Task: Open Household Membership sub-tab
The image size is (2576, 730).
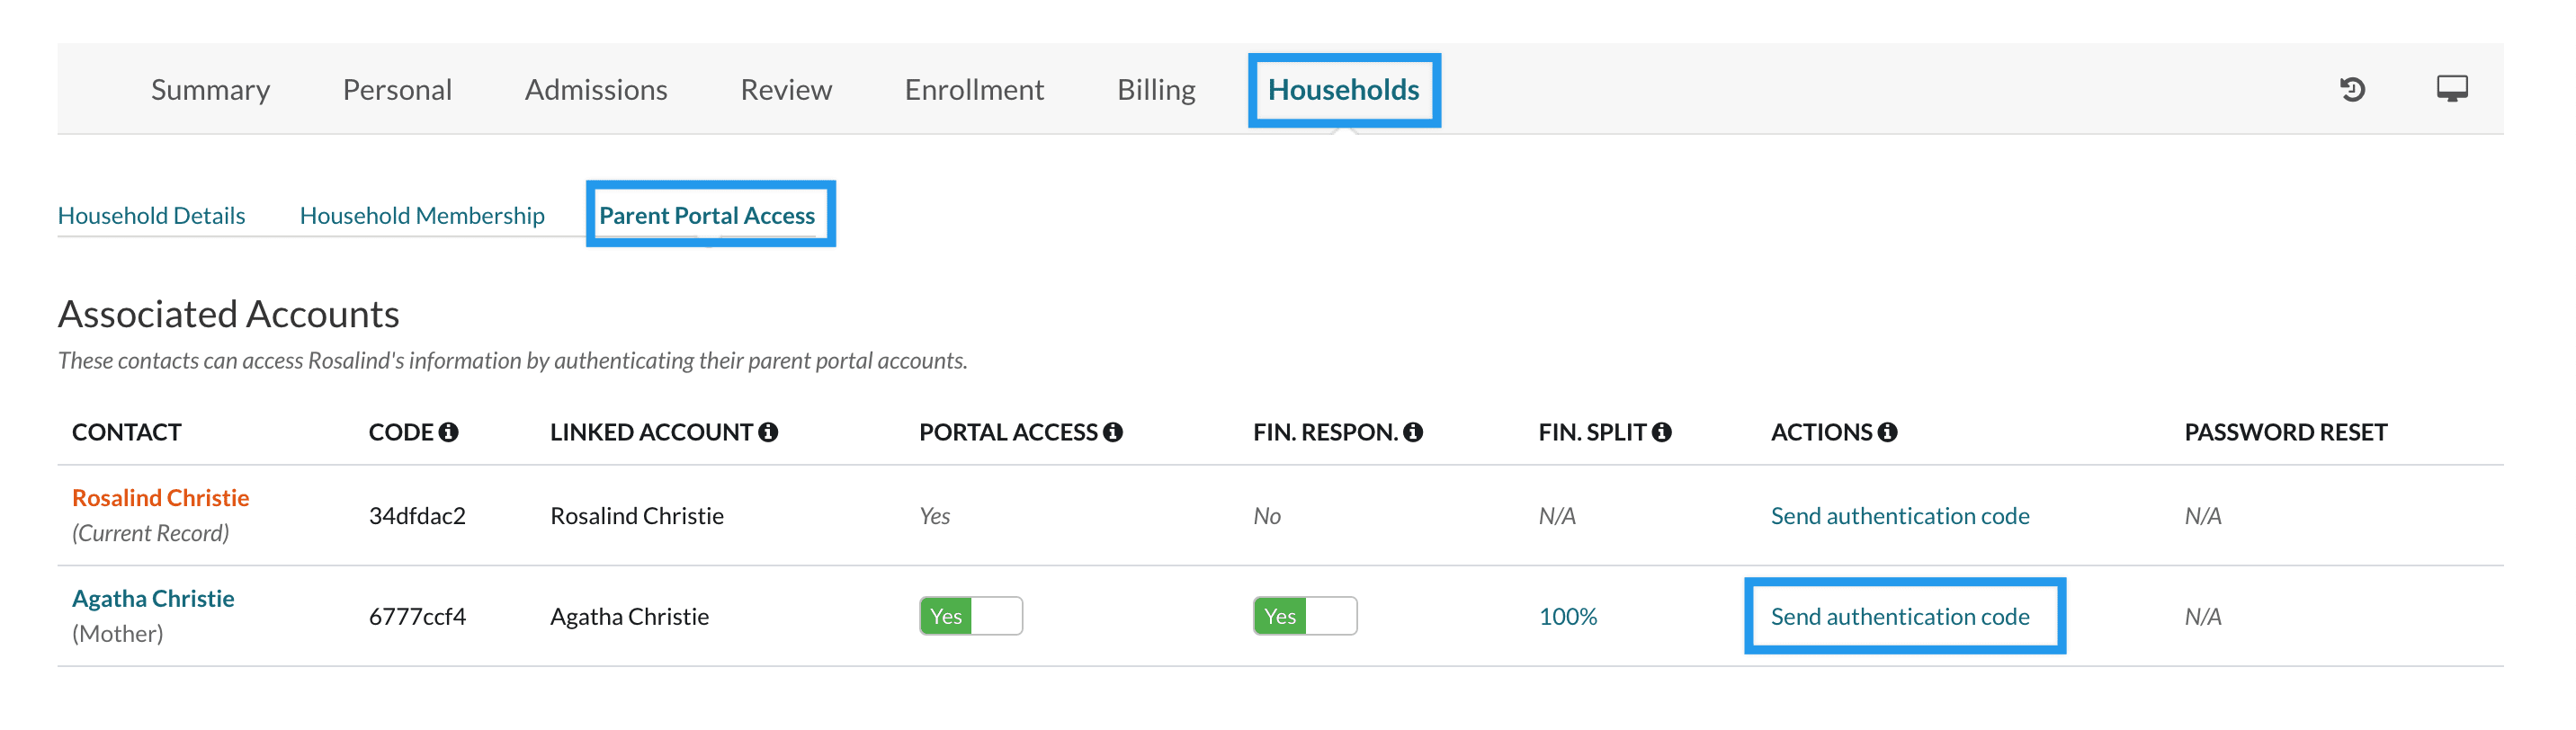Action: click(422, 216)
